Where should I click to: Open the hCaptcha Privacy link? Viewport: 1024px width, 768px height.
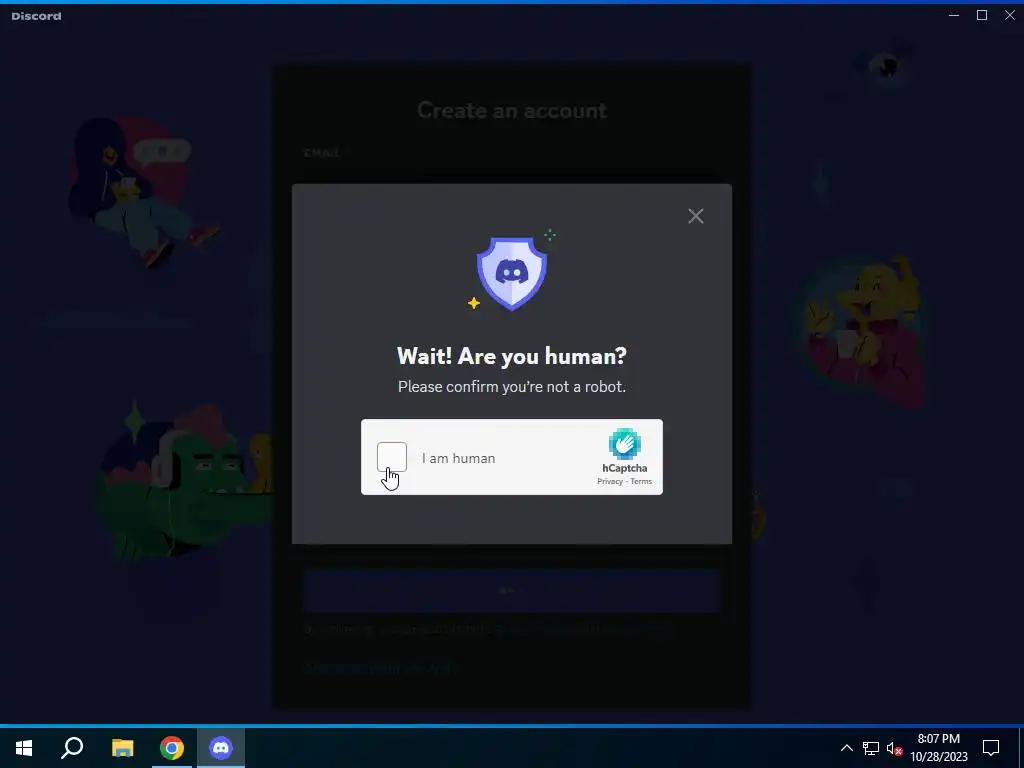(x=610, y=481)
